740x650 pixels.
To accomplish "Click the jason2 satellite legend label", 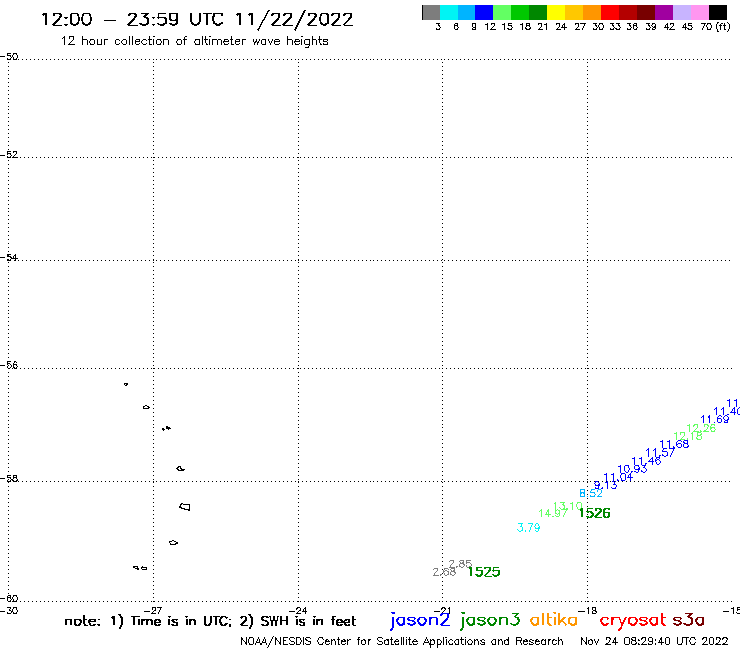I will [x=420, y=620].
